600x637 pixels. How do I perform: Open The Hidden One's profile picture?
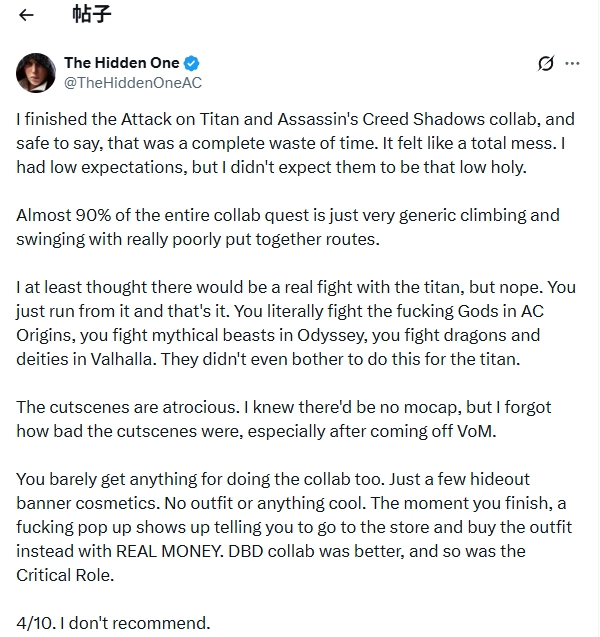[x=36, y=72]
